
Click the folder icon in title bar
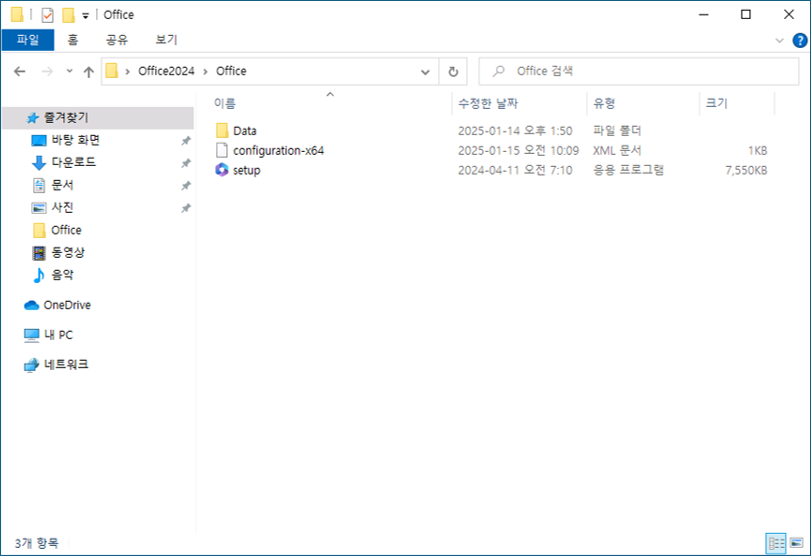click(x=17, y=15)
